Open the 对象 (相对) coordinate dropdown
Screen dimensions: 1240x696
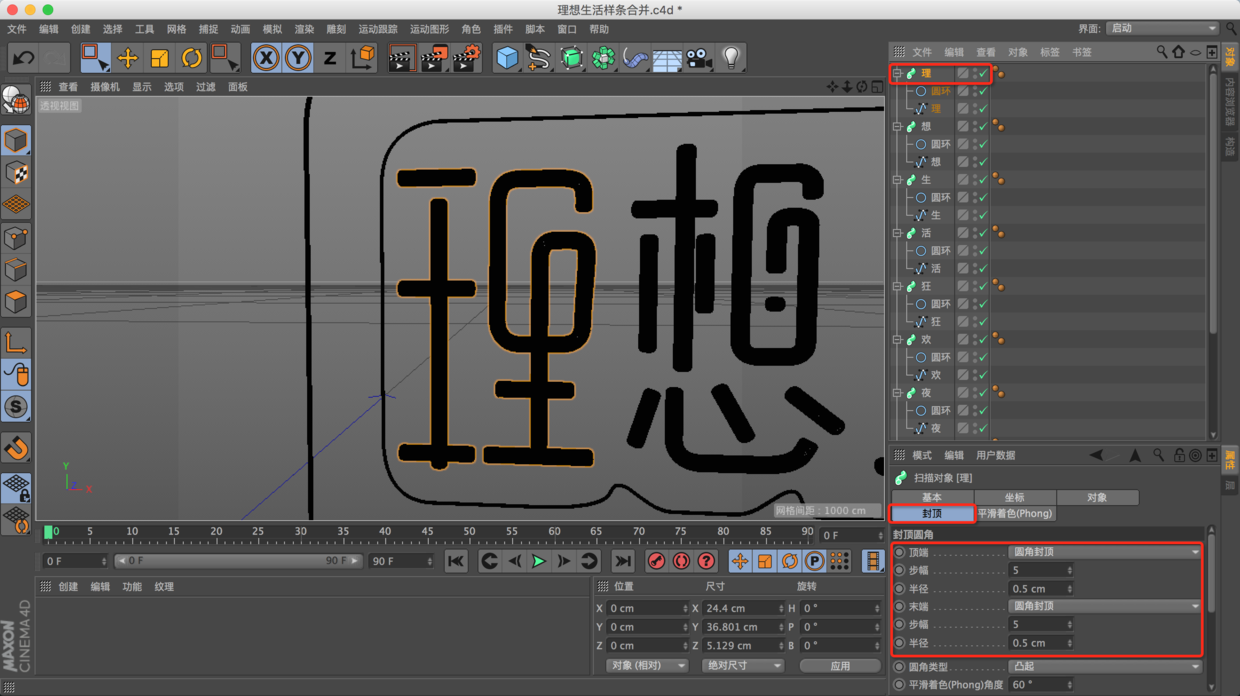pos(648,666)
